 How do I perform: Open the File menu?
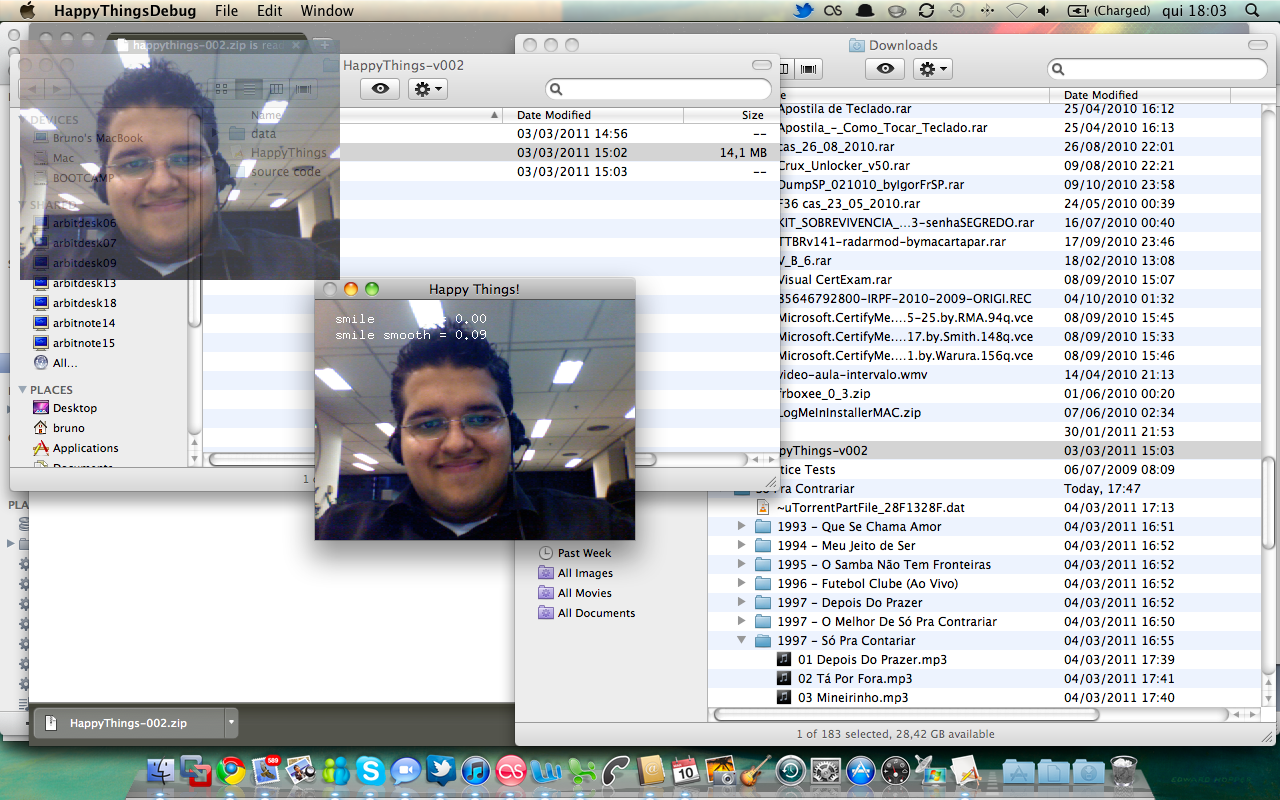pyautogui.click(x=227, y=11)
